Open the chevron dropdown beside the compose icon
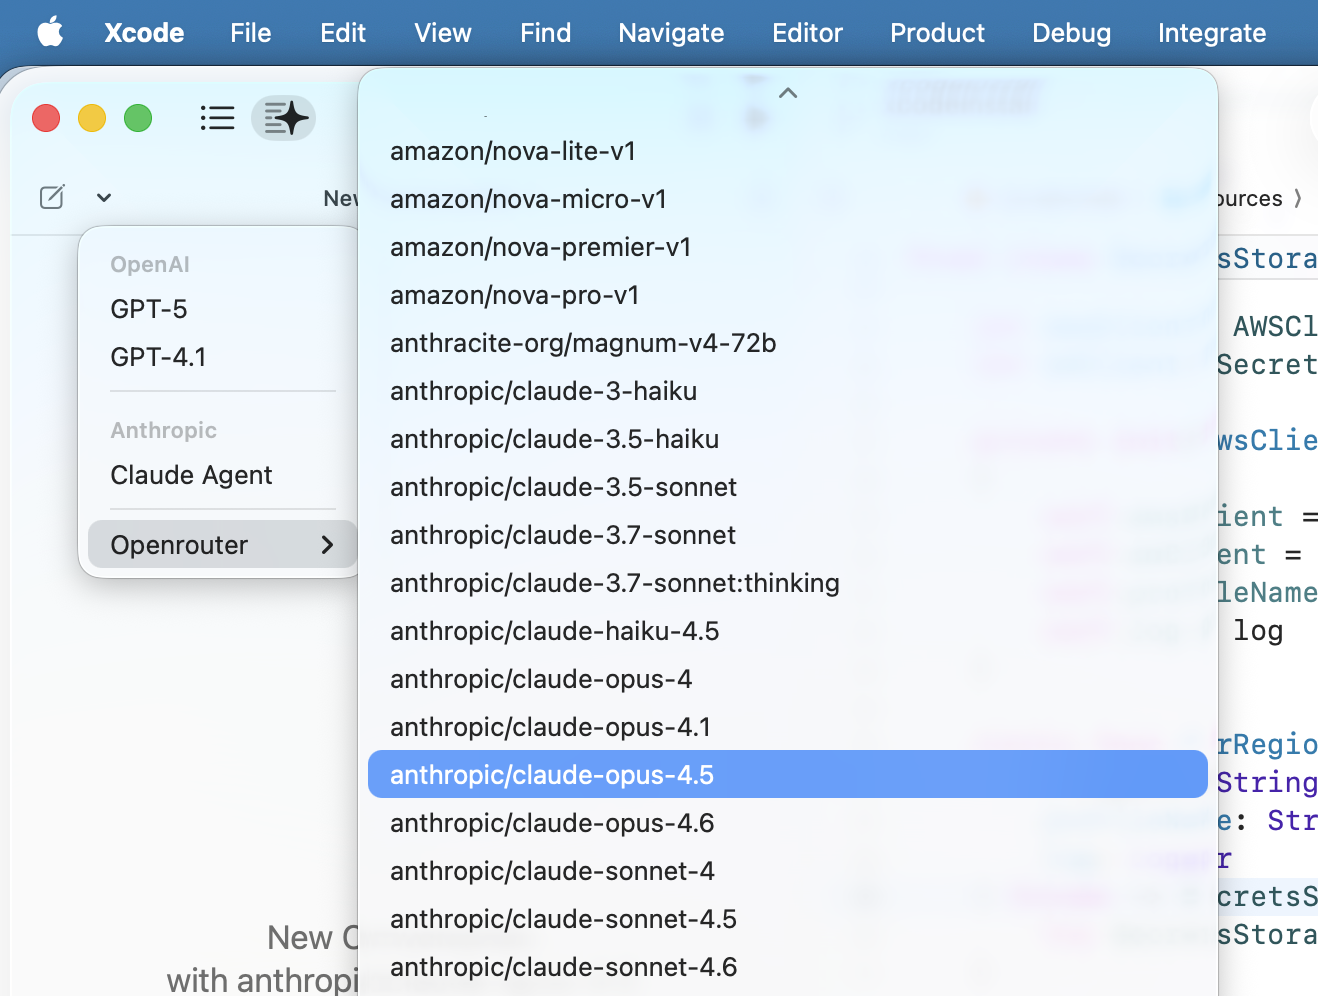 point(103,197)
